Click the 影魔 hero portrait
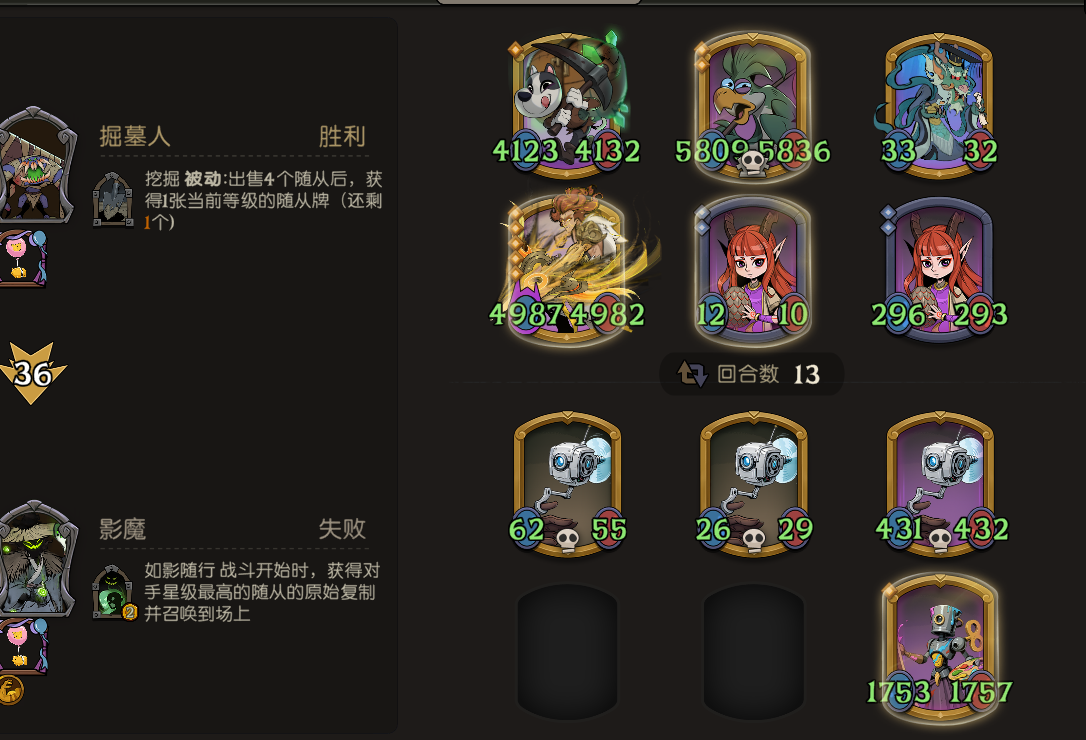 pos(35,558)
